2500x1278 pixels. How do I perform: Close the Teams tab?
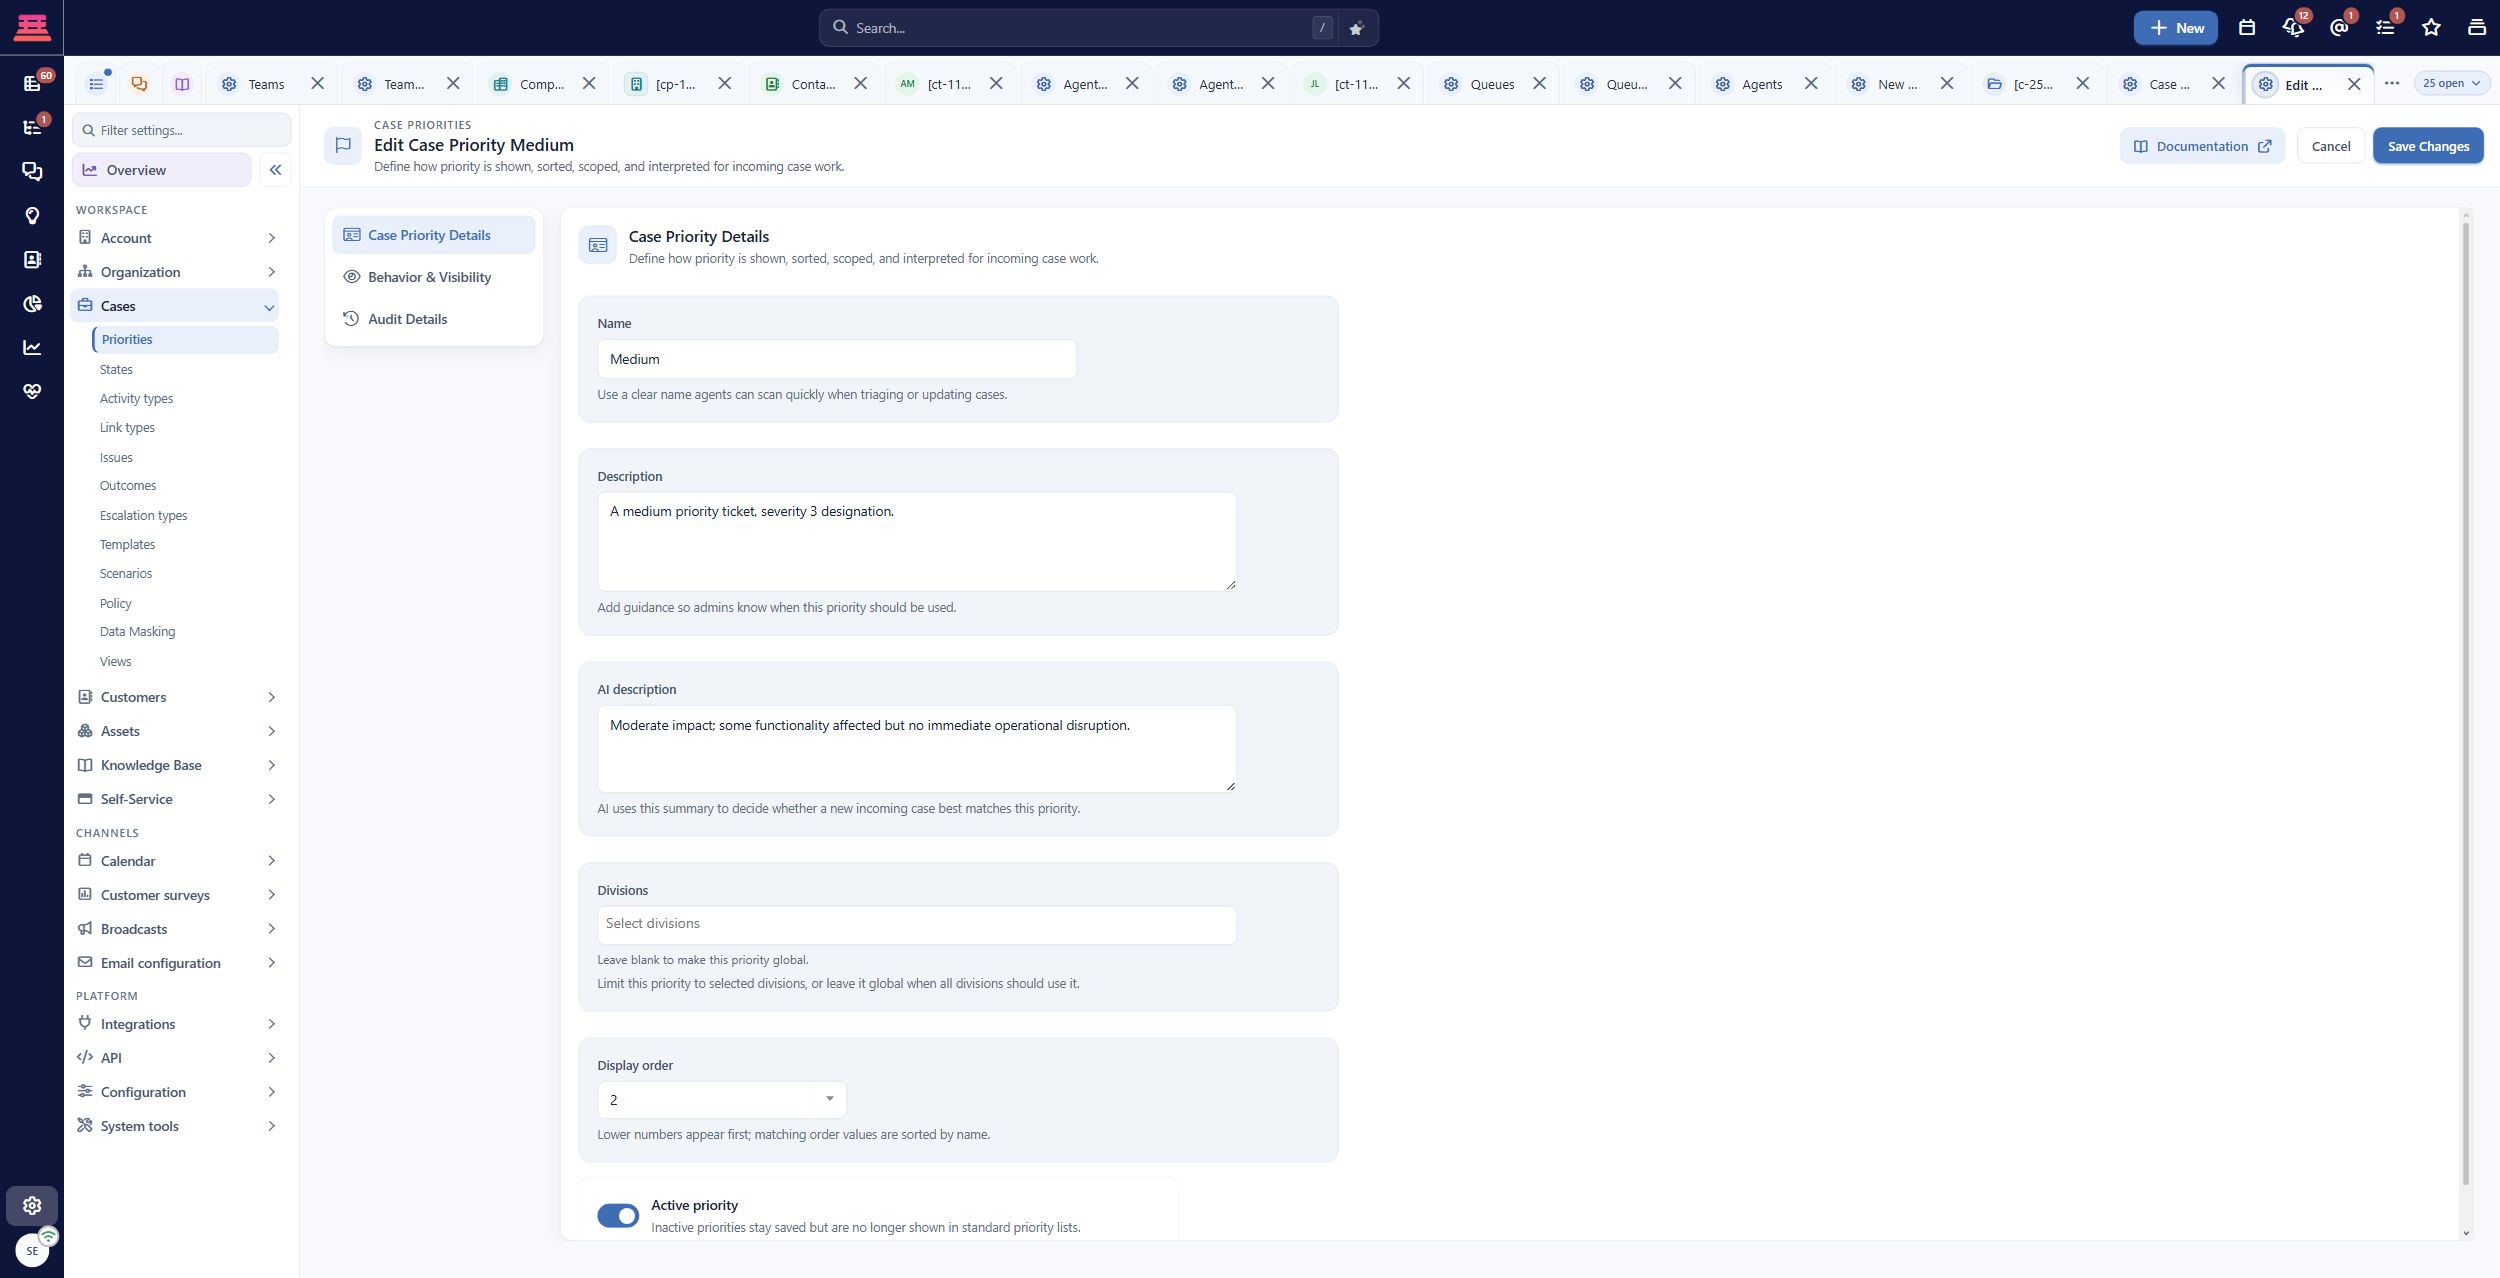[x=317, y=83]
